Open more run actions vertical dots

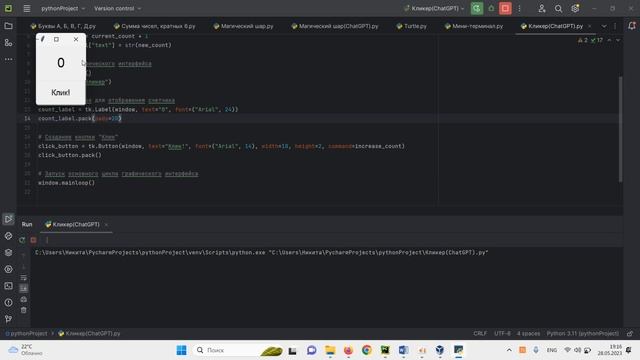[519, 8]
